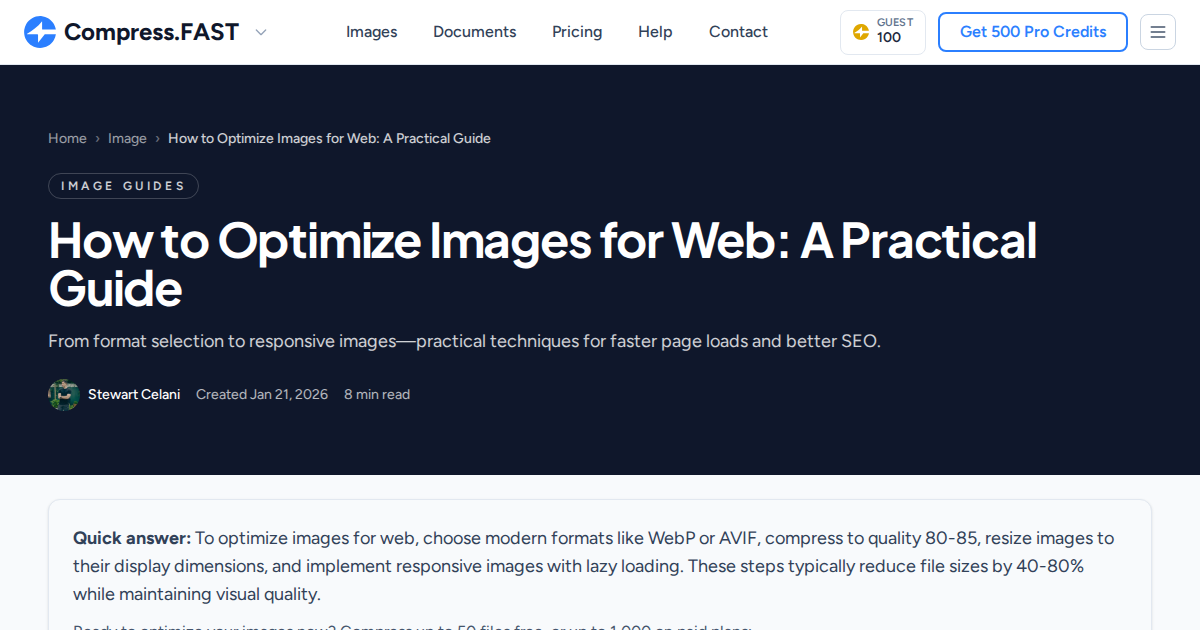This screenshot has height=630, width=1200.
Task: Open the hamburger menu icon
Action: point(1158,32)
